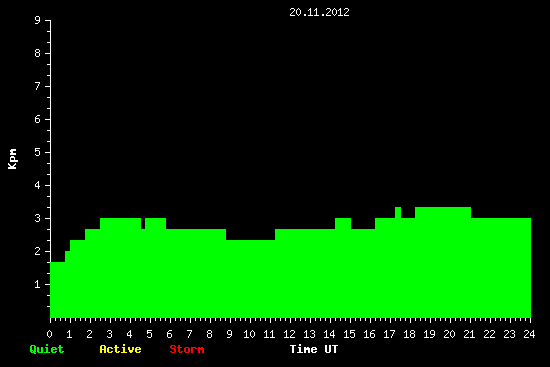Click the 7 value on Kp axis
Image resolution: width=550 pixels, height=367 pixels.
click(x=38, y=86)
